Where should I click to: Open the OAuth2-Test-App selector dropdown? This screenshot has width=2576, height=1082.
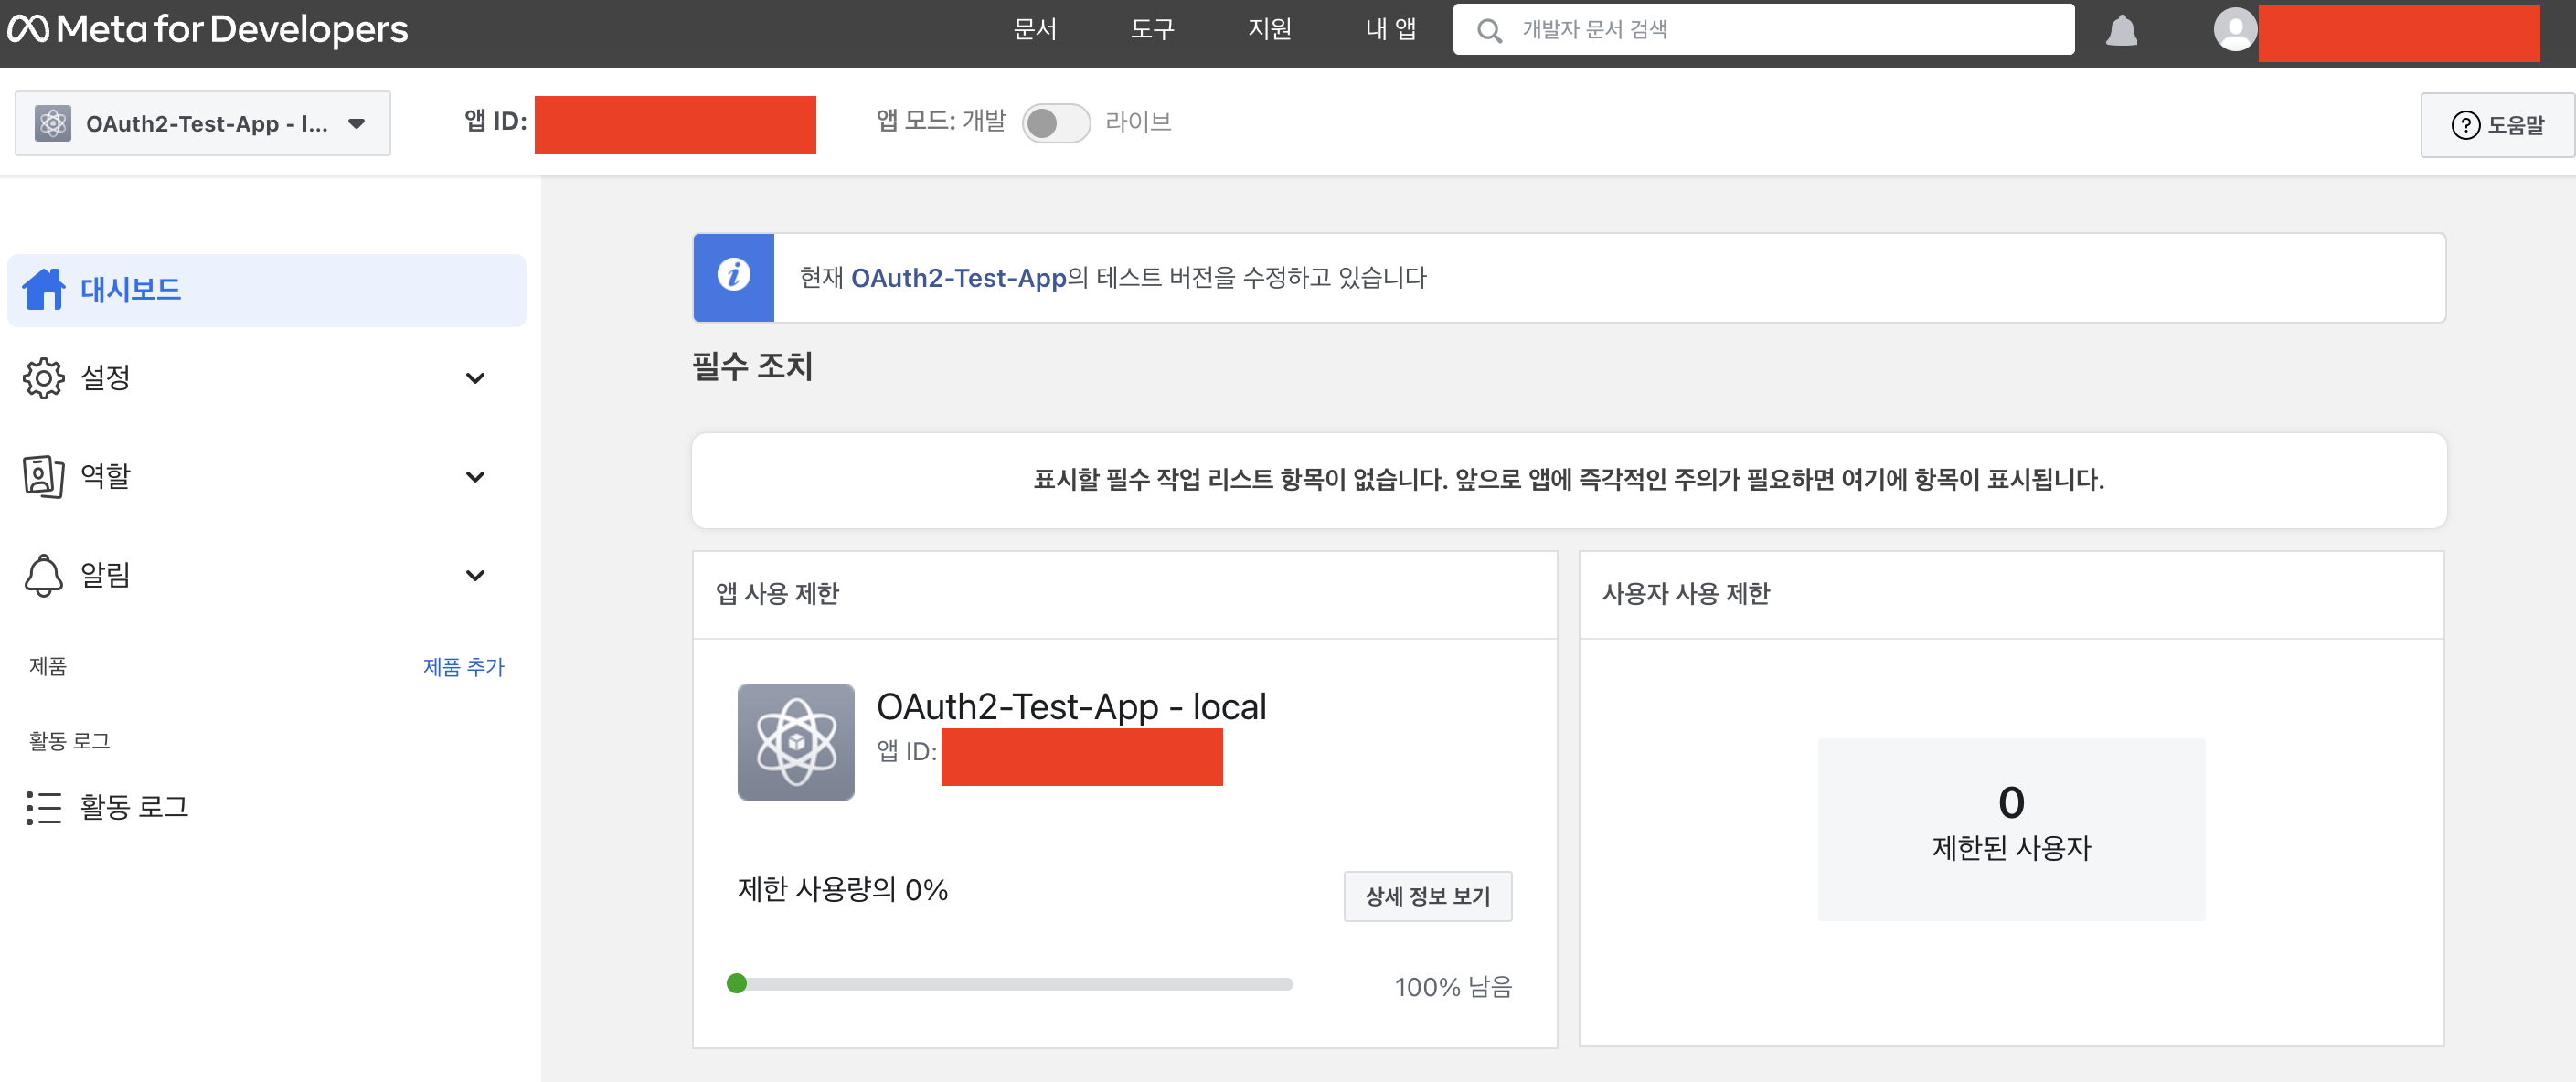(203, 124)
